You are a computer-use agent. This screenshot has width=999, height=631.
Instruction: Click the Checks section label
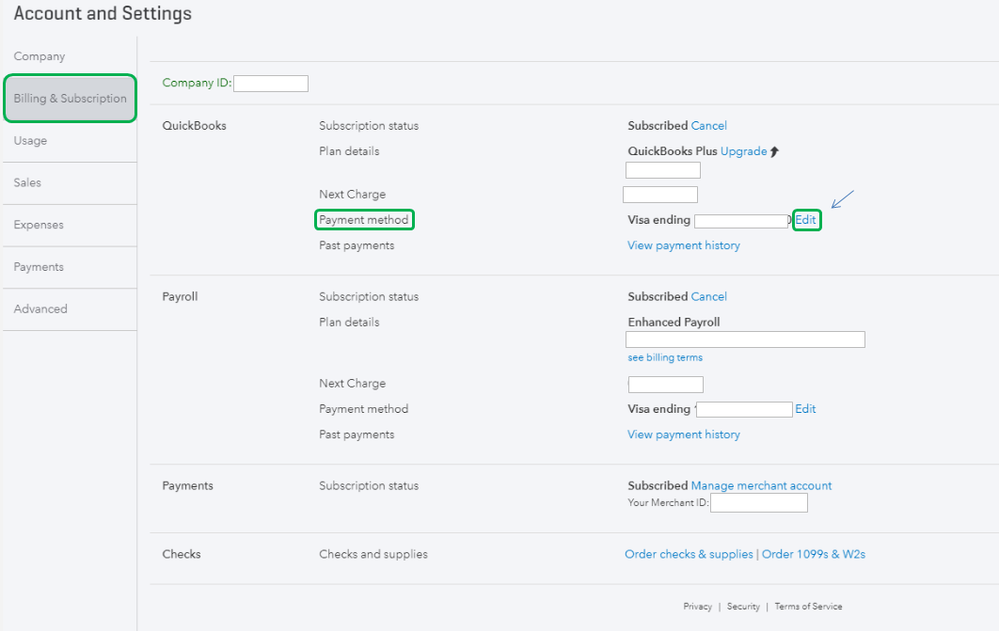click(x=181, y=554)
